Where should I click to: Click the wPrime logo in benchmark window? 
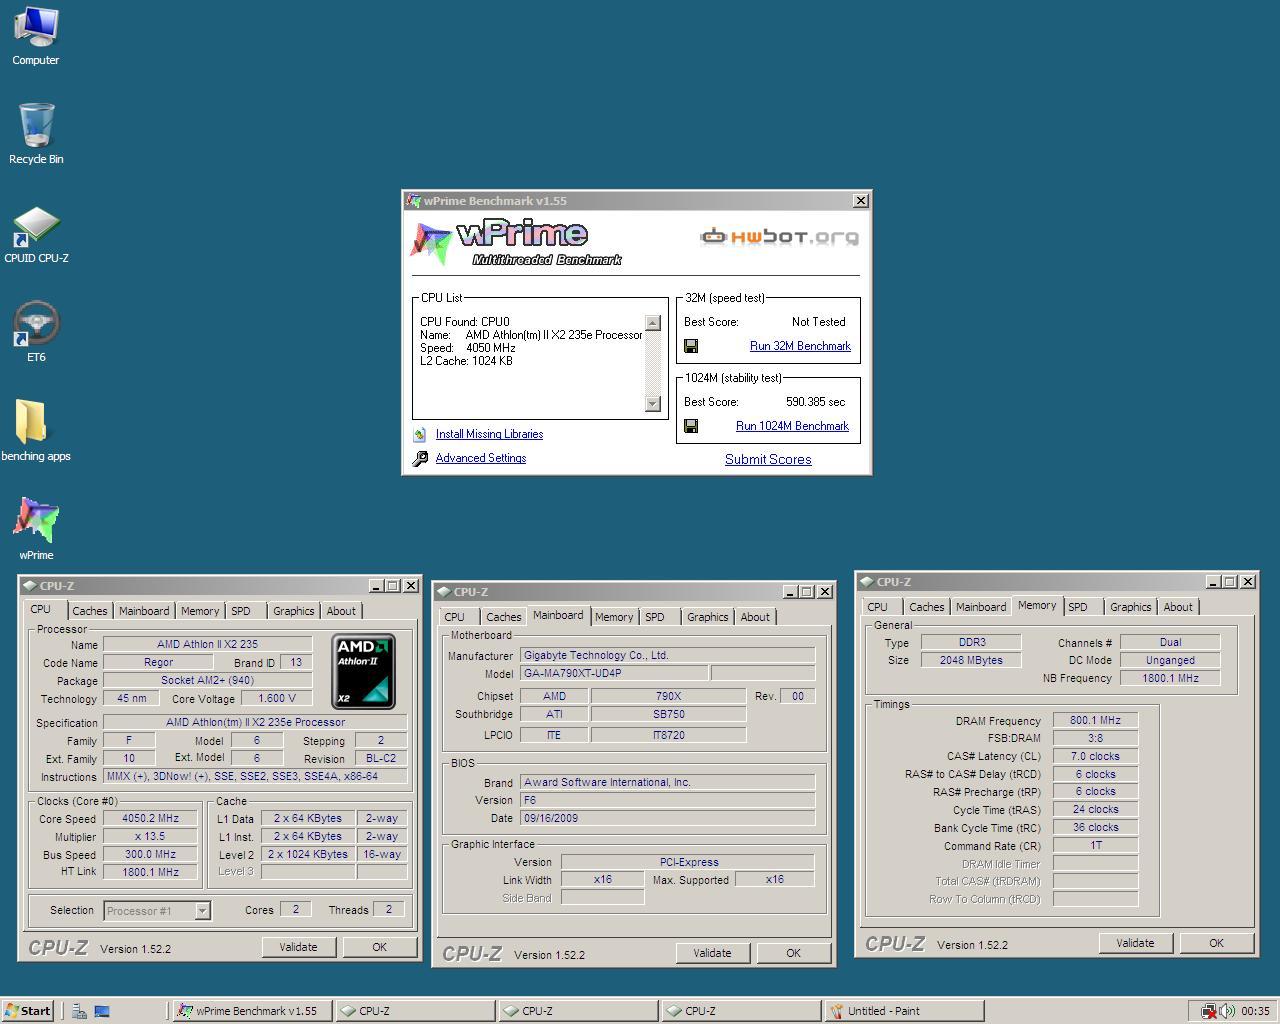pos(516,243)
